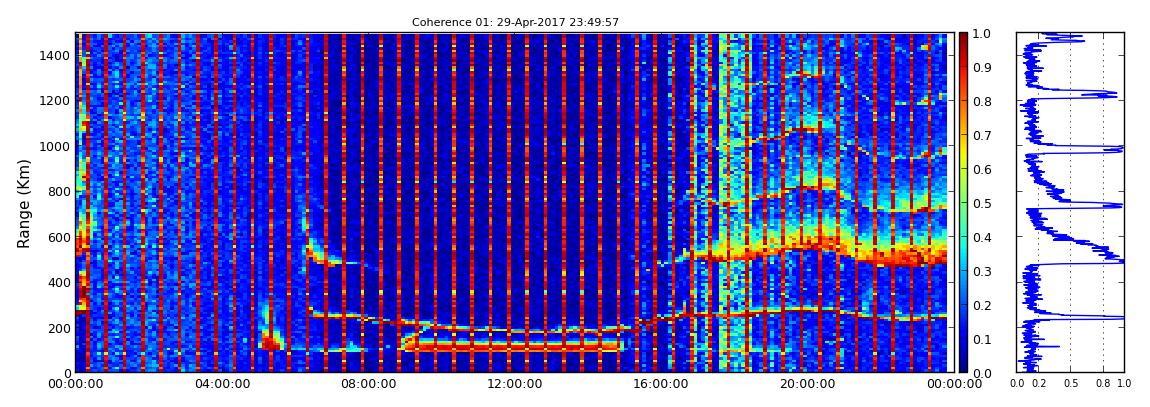Click the 0.3 colorbar tick label
The image size is (1150, 407).
[x=981, y=271]
